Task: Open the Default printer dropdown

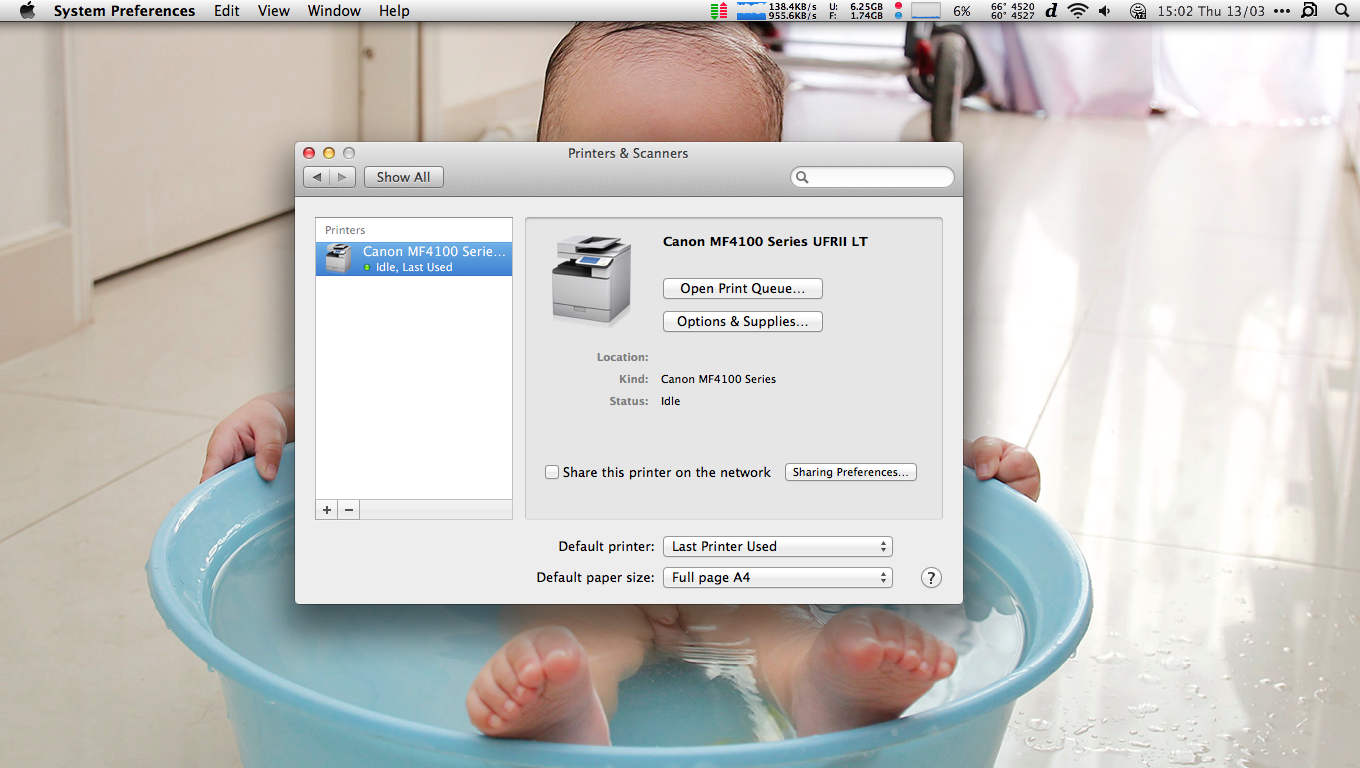Action: pyautogui.click(x=777, y=546)
